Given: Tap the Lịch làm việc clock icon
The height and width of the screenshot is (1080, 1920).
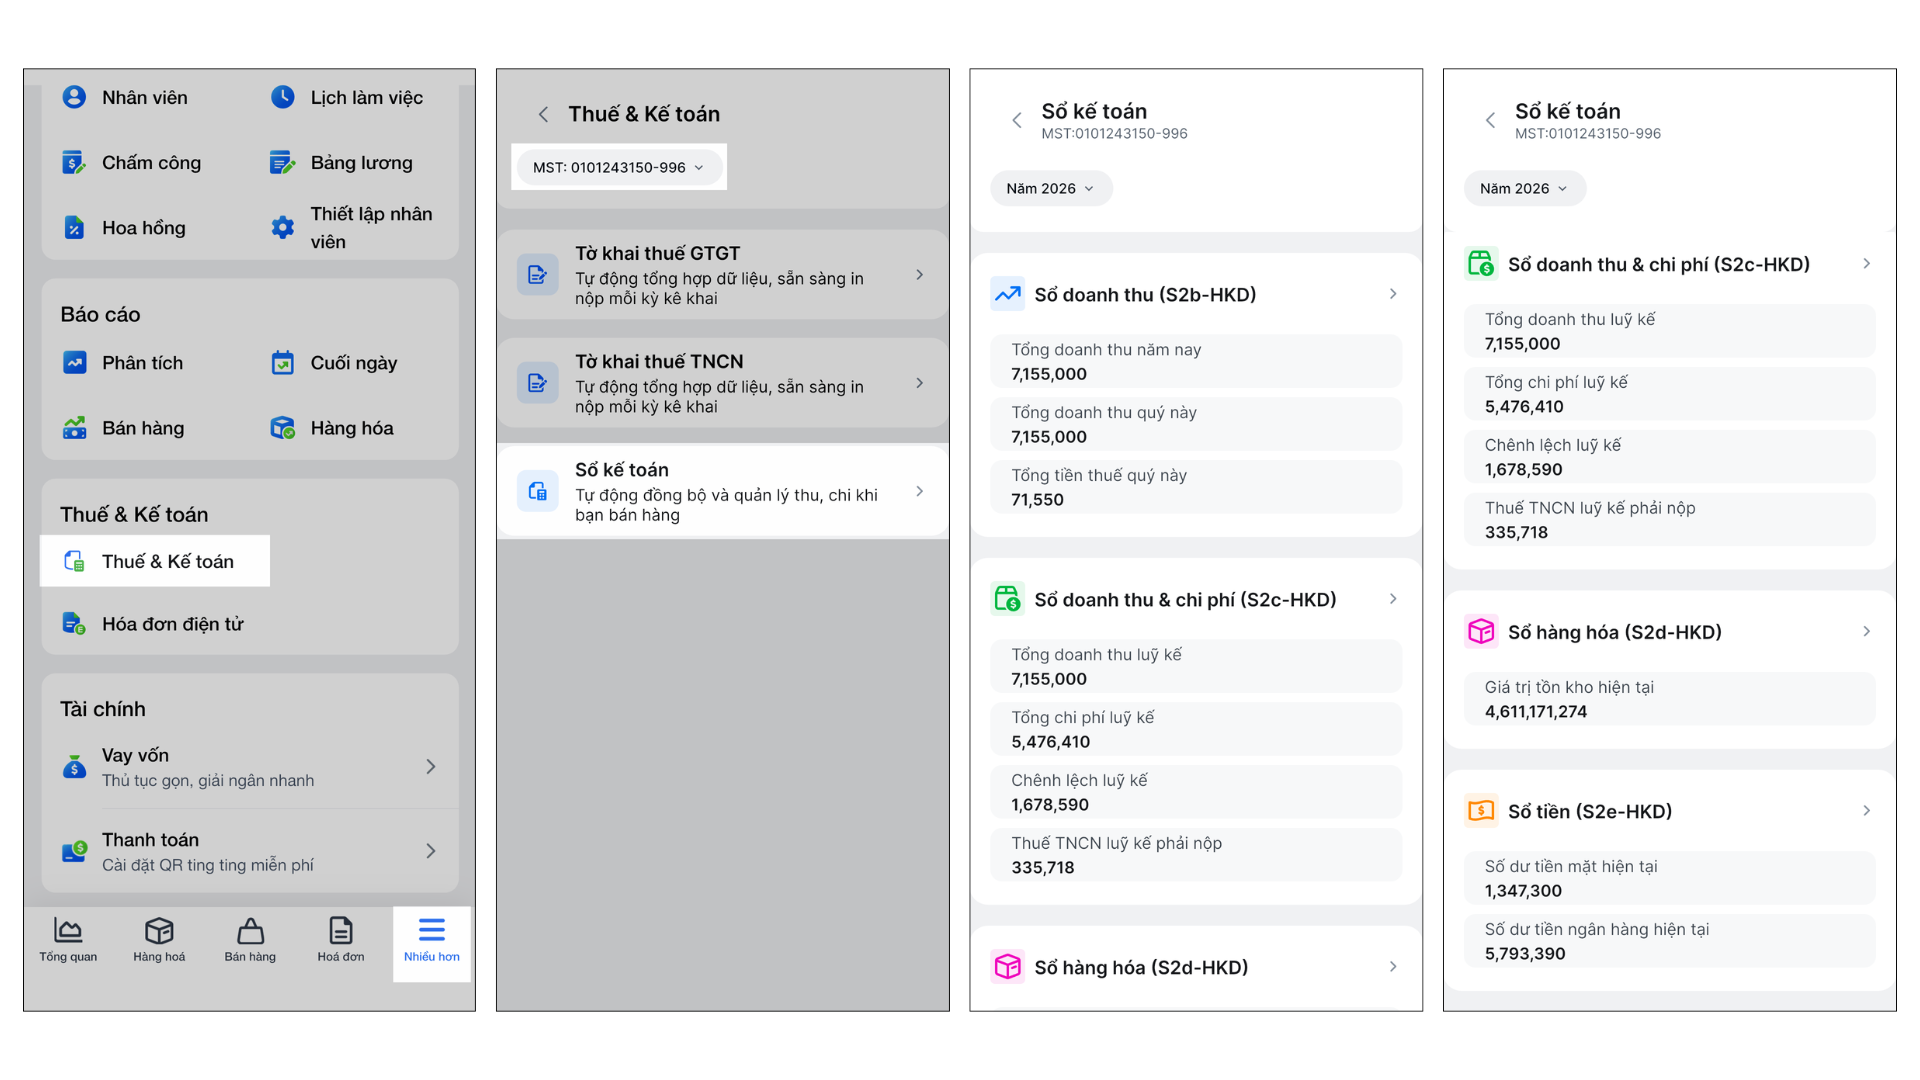Looking at the screenshot, I should (282, 98).
